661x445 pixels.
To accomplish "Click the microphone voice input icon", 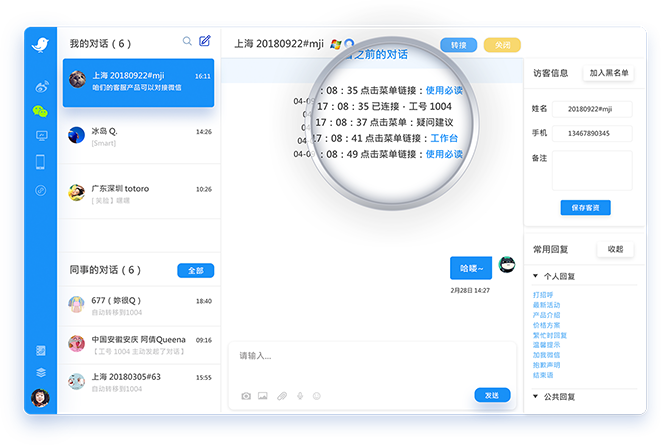I will 299,396.
